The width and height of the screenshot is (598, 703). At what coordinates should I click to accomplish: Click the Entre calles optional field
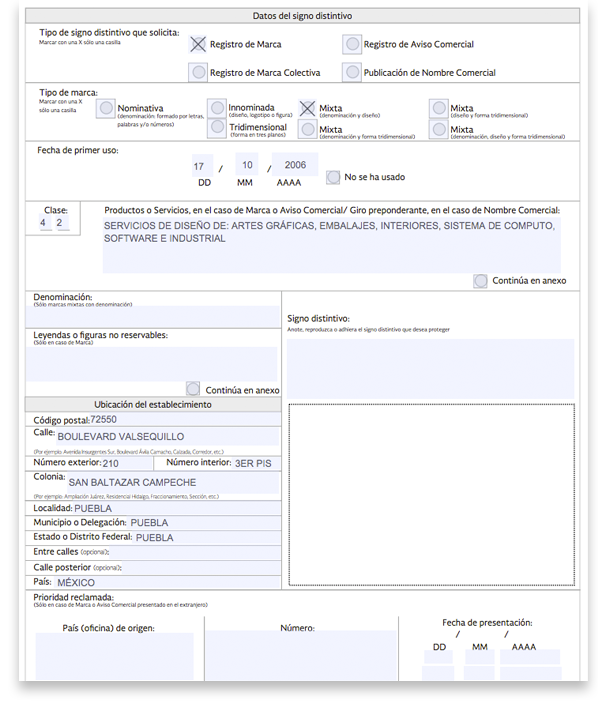tap(195, 552)
